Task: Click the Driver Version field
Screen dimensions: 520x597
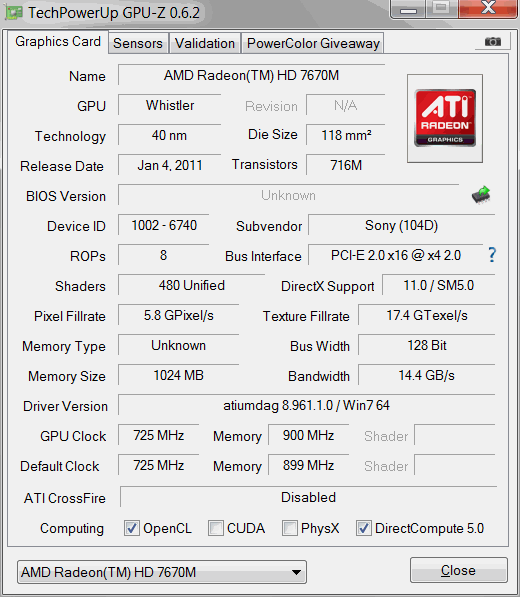Action: [306, 405]
